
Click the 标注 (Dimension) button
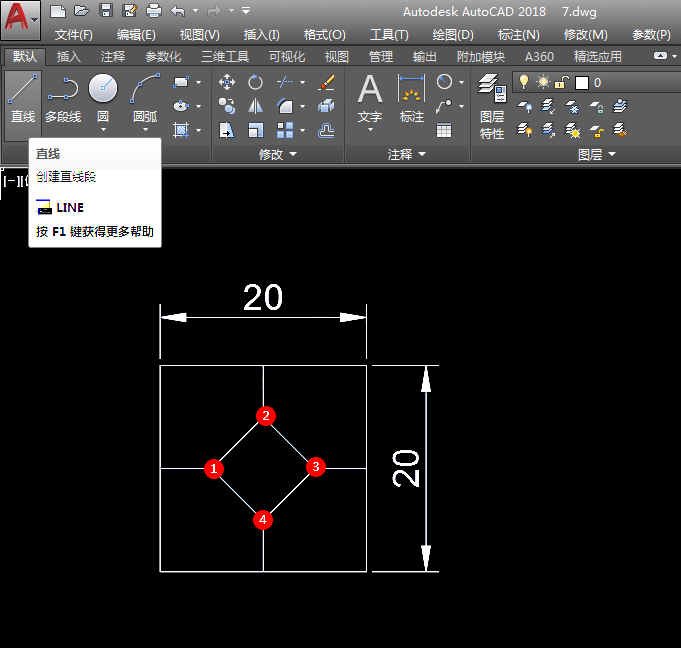[x=411, y=99]
